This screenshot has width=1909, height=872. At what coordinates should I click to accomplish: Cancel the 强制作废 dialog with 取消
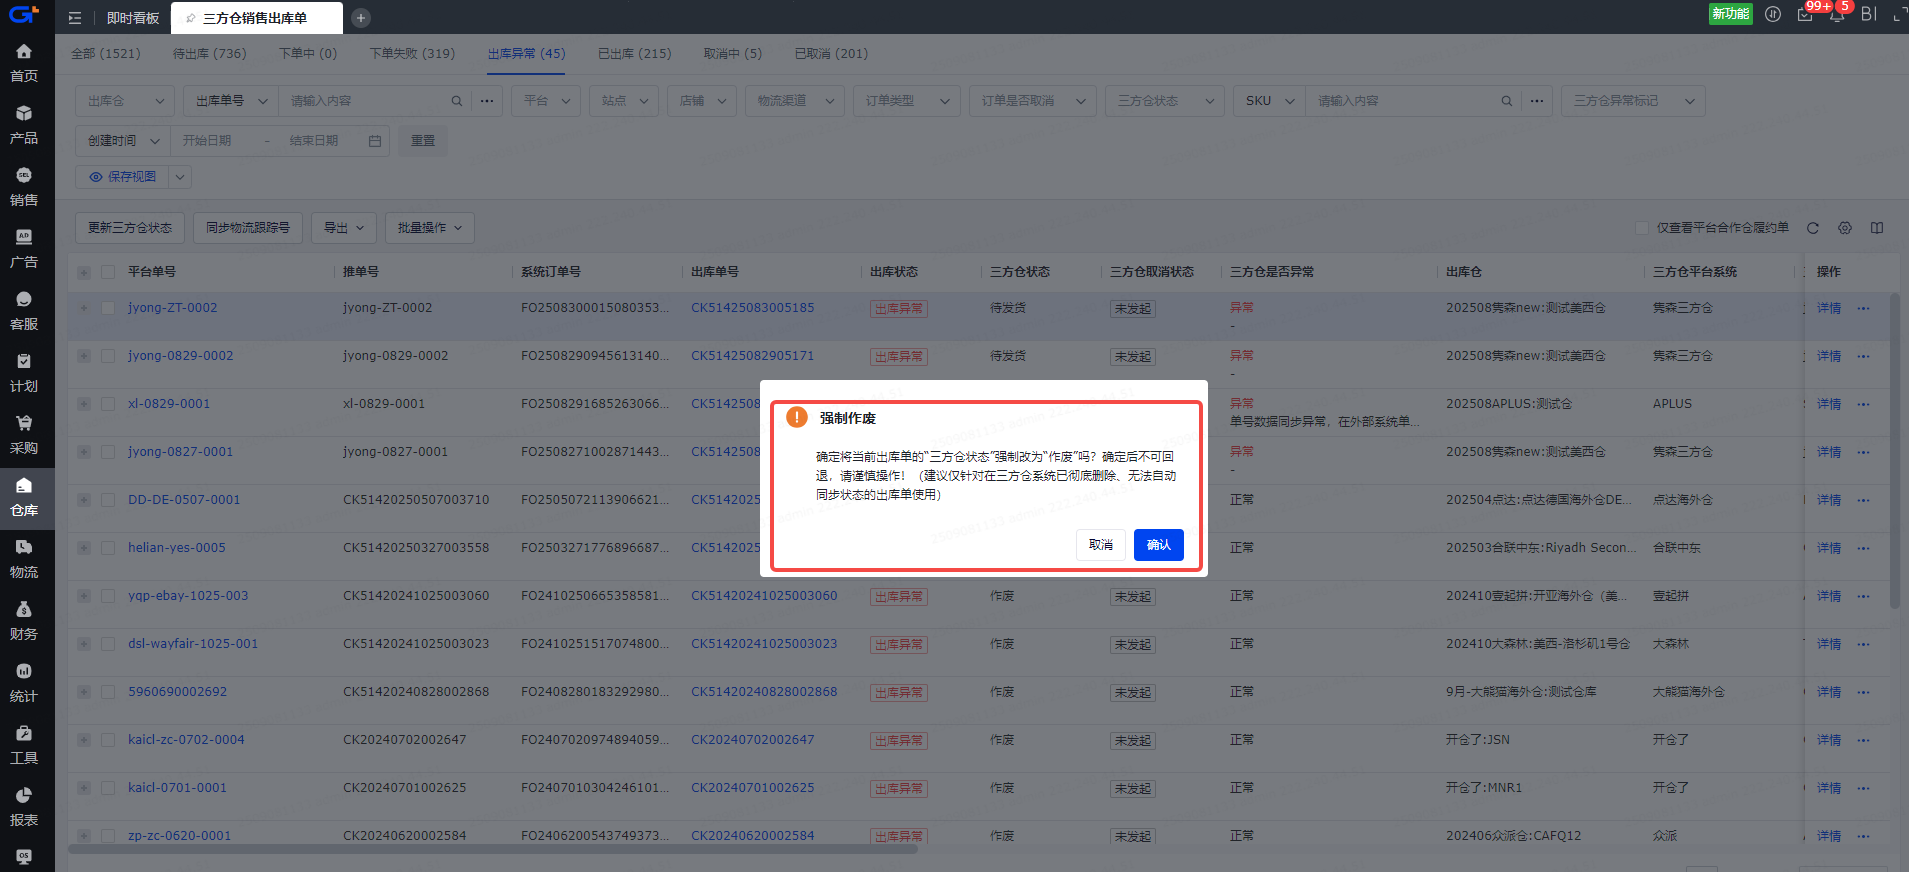click(1101, 545)
